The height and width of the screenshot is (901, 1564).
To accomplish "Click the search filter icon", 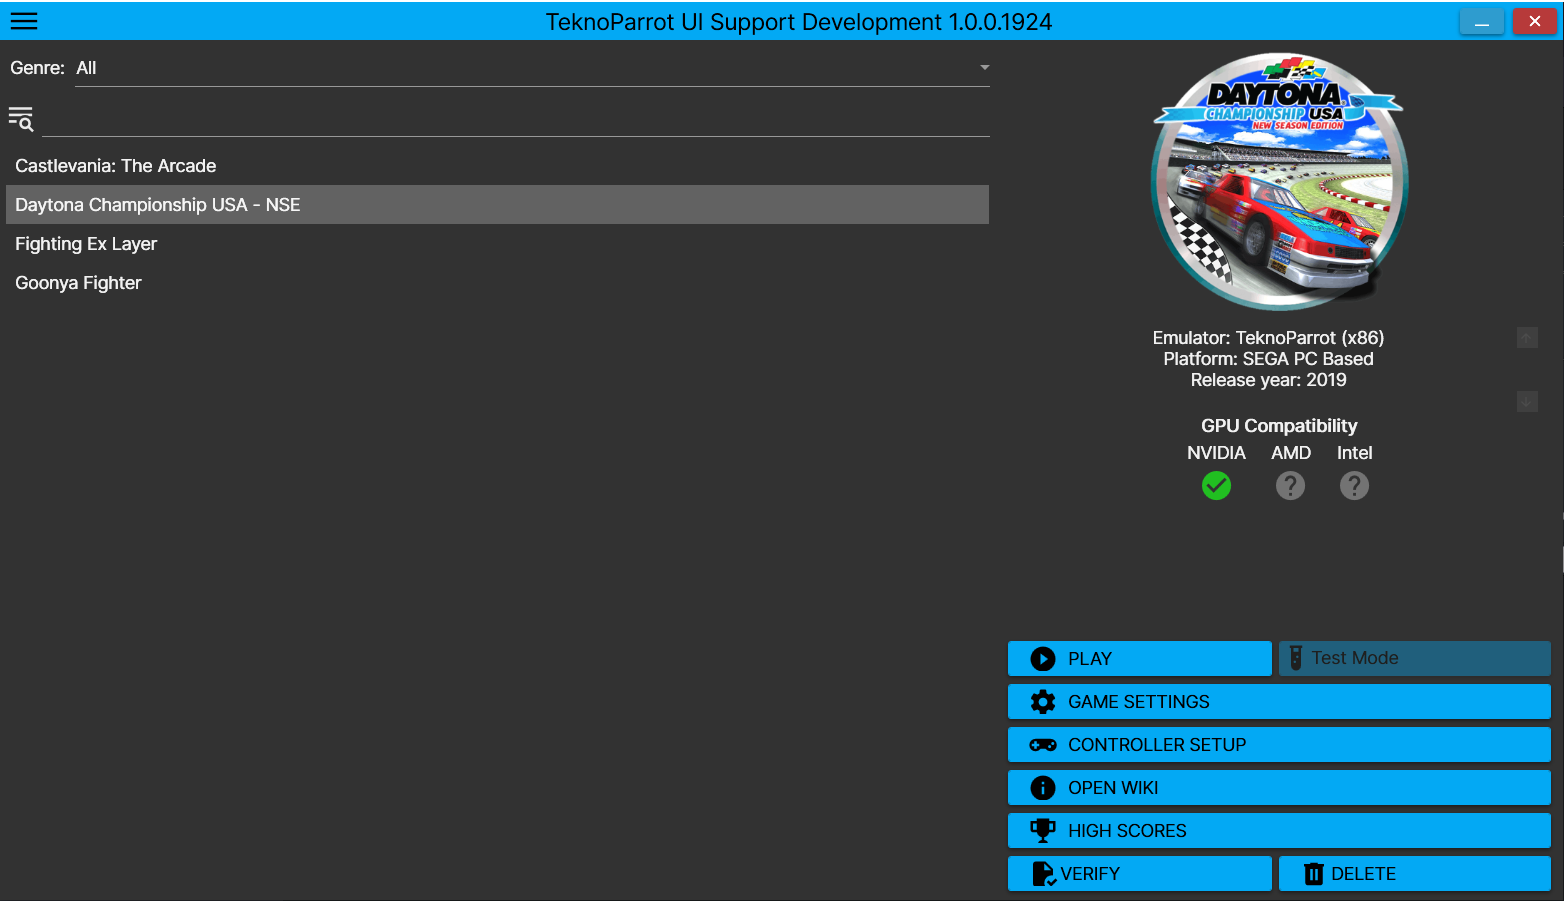I will coord(21,119).
